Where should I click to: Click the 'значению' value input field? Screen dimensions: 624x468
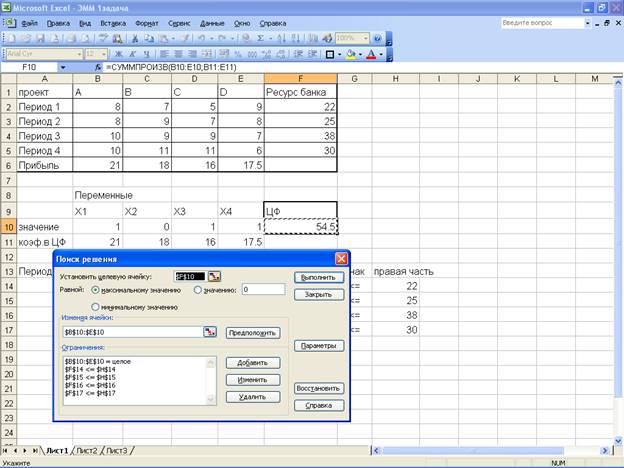263,290
